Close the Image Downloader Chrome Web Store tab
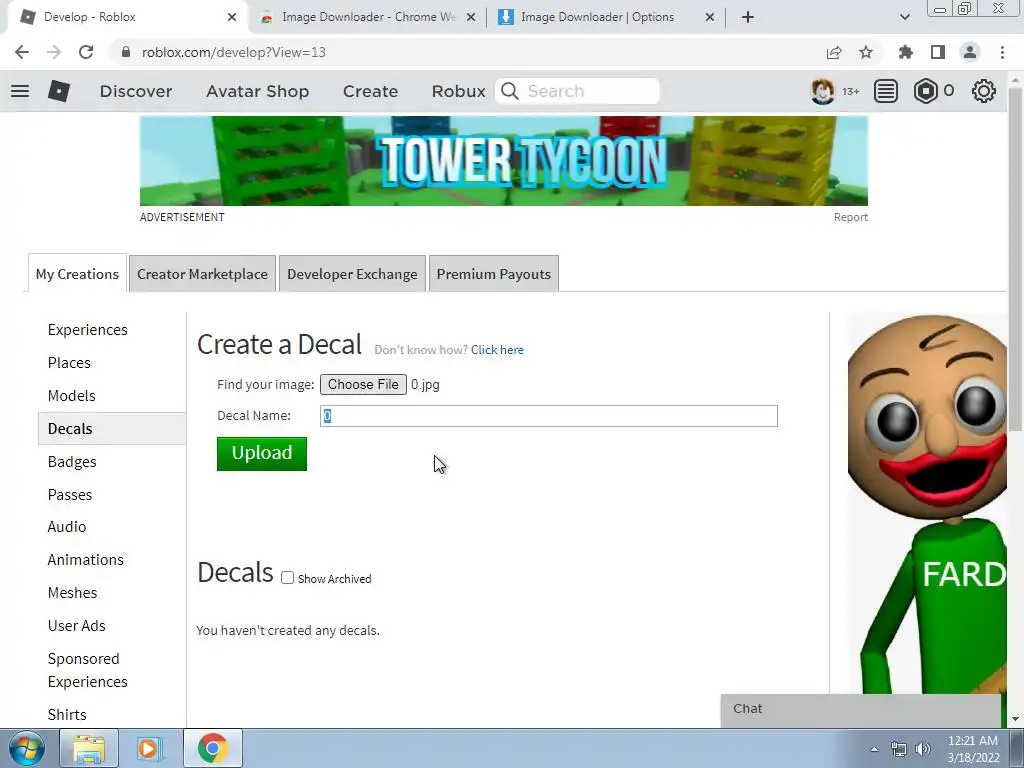This screenshot has height=768, width=1024. pyautogui.click(x=471, y=17)
